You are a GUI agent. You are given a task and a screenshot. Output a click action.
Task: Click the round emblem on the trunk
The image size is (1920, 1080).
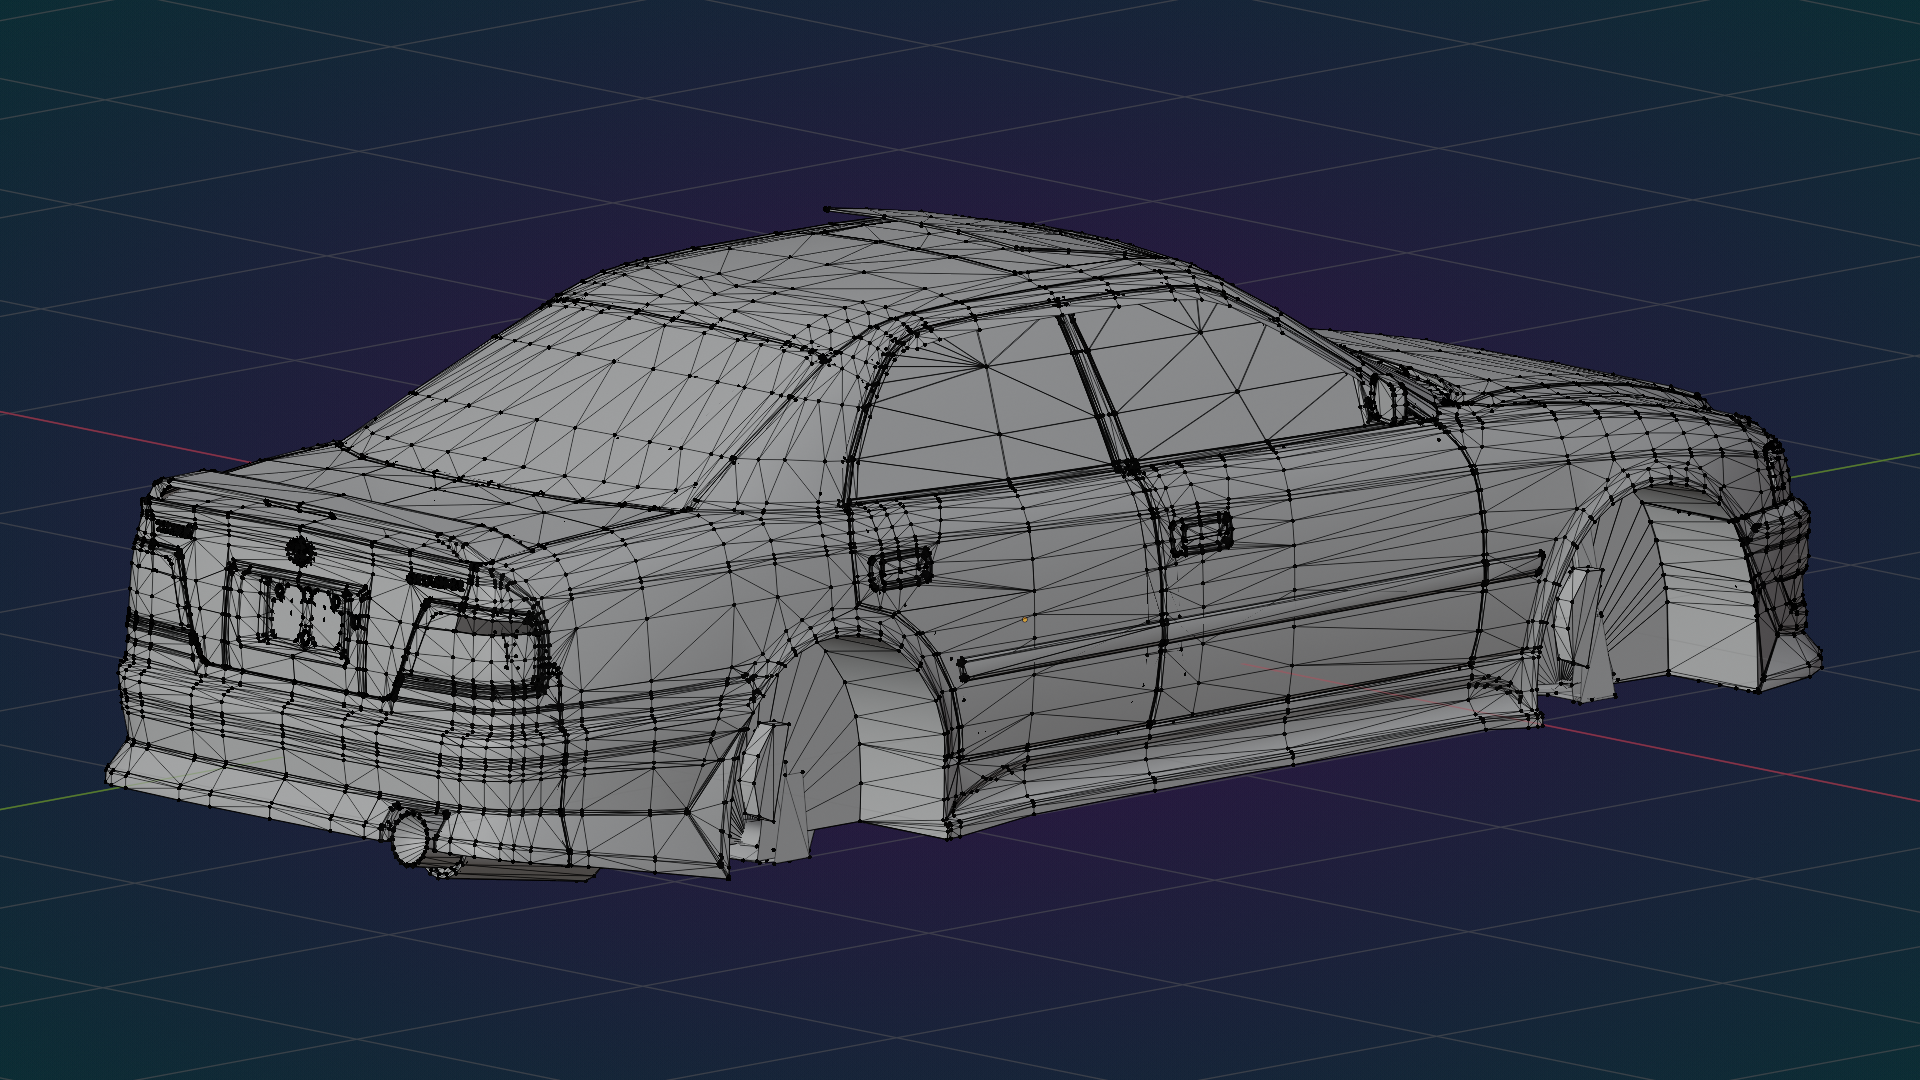coord(299,549)
